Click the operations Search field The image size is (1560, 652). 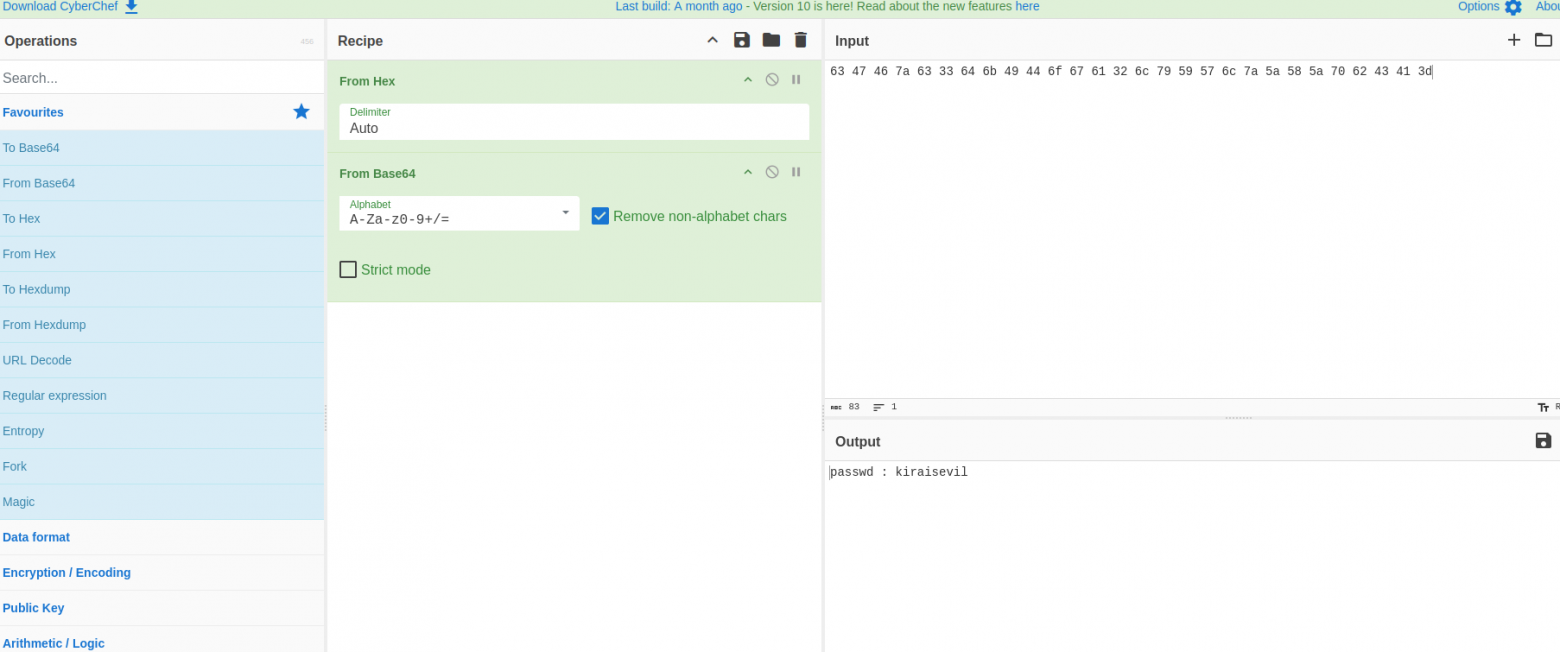click(x=162, y=77)
